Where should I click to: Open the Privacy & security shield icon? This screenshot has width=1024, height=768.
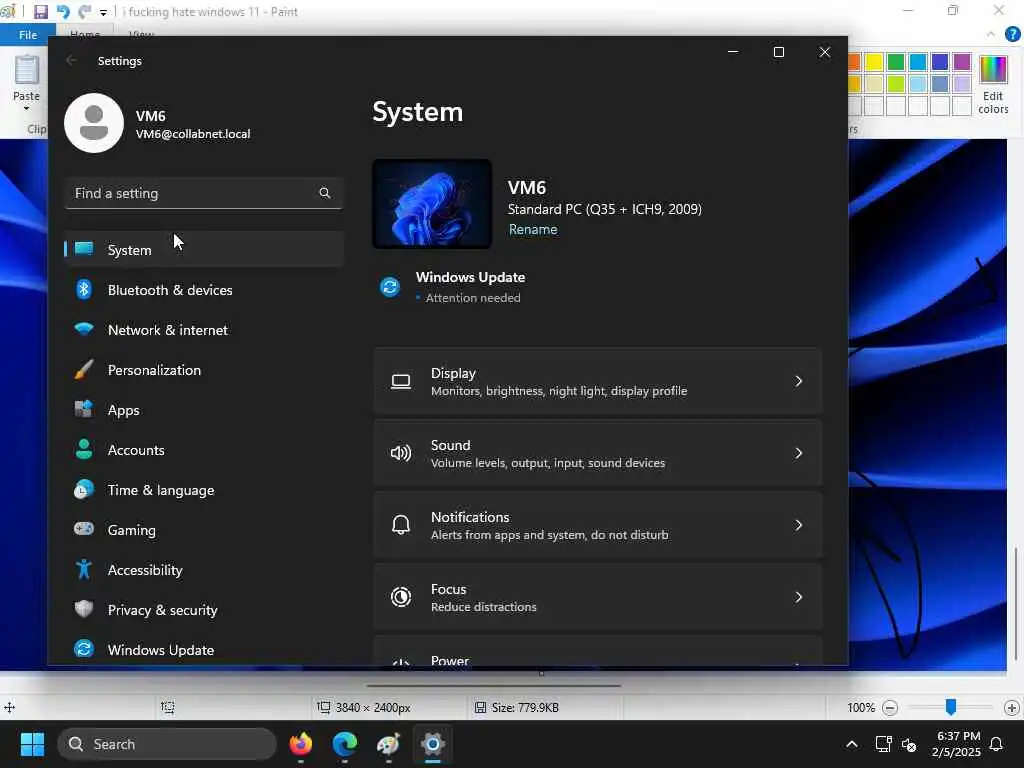point(84,609)
